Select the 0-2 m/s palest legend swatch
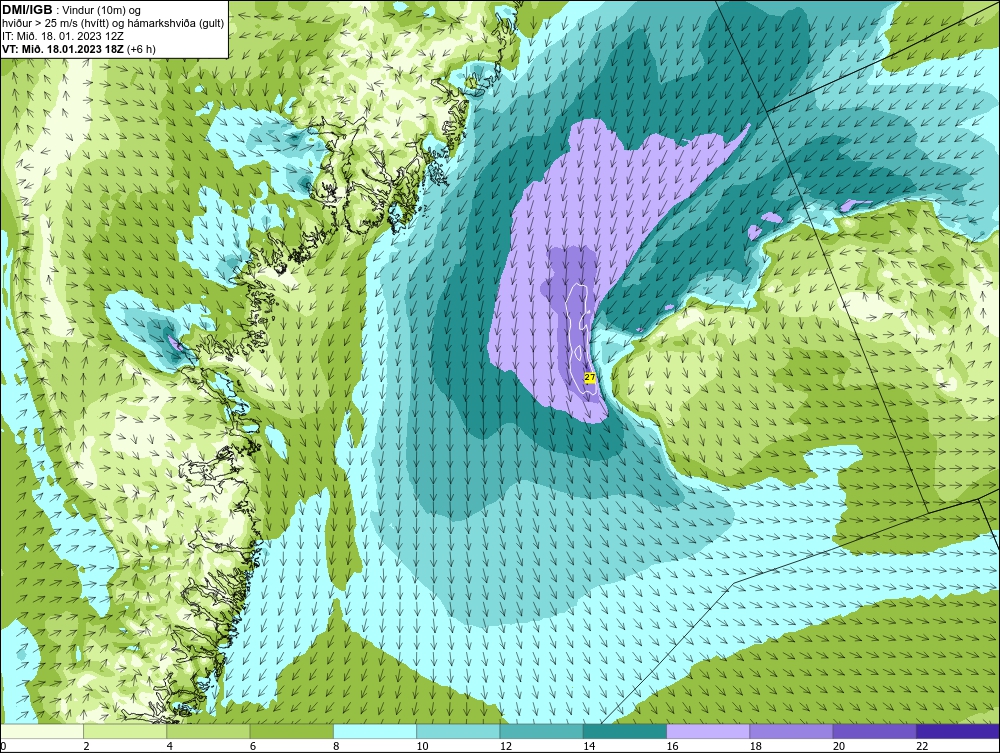This screenshot has height=753, width=1000. 42,731
